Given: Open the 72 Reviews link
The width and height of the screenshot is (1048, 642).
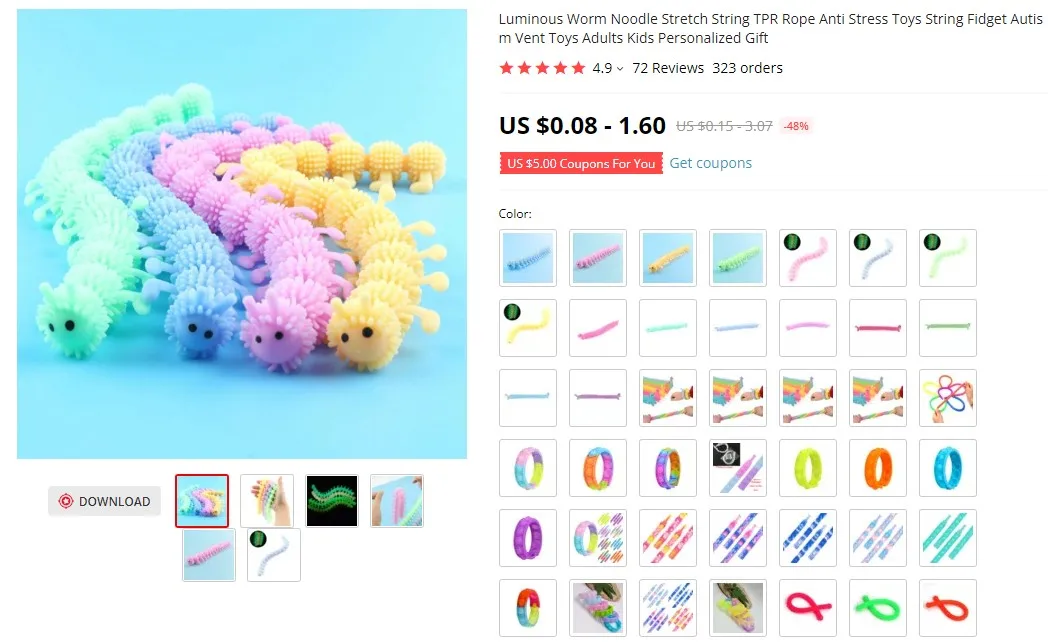Looking at the screenshot, I should coord(668,68).
